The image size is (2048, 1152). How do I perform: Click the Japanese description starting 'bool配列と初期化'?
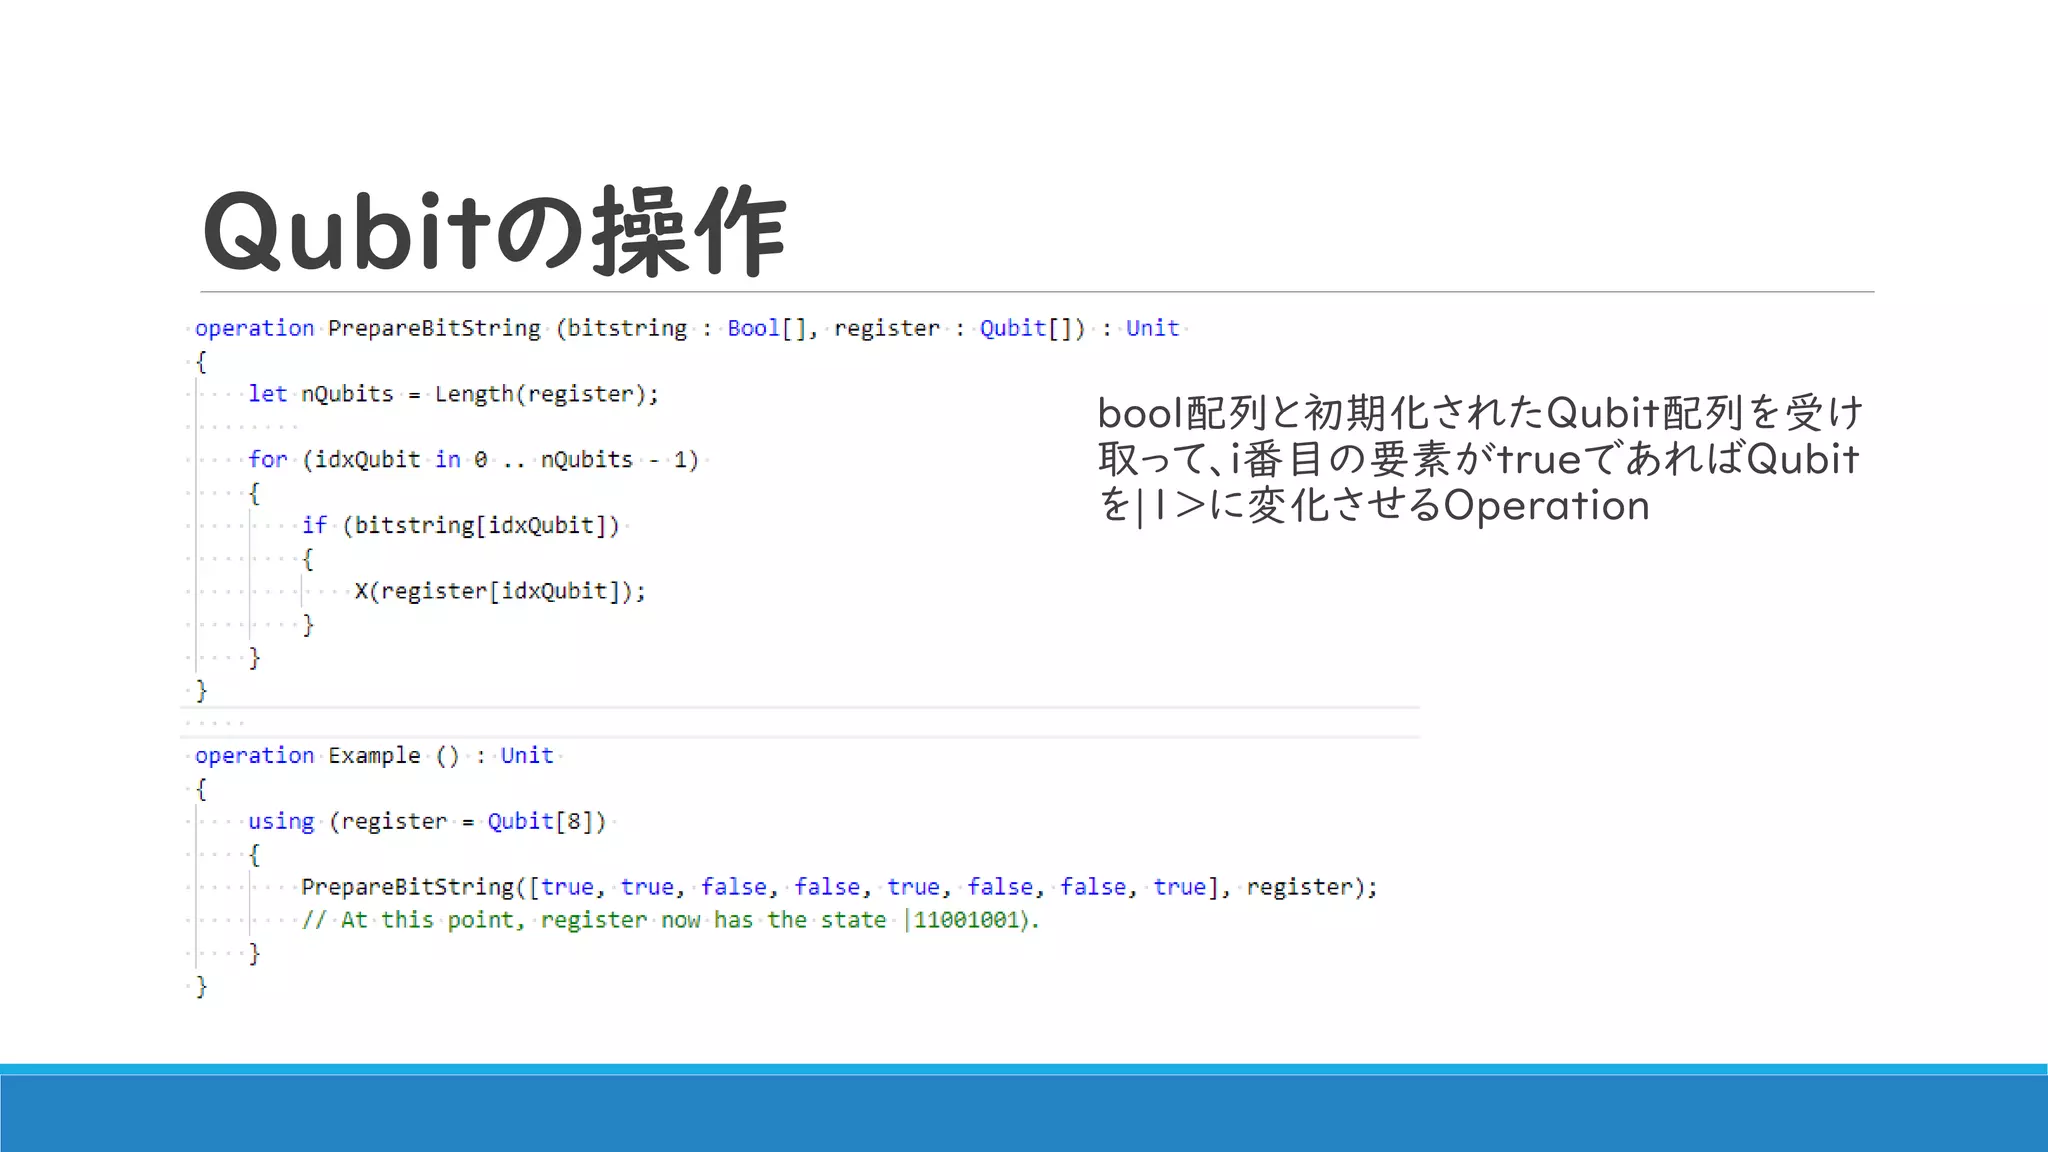coord(1480,459)
